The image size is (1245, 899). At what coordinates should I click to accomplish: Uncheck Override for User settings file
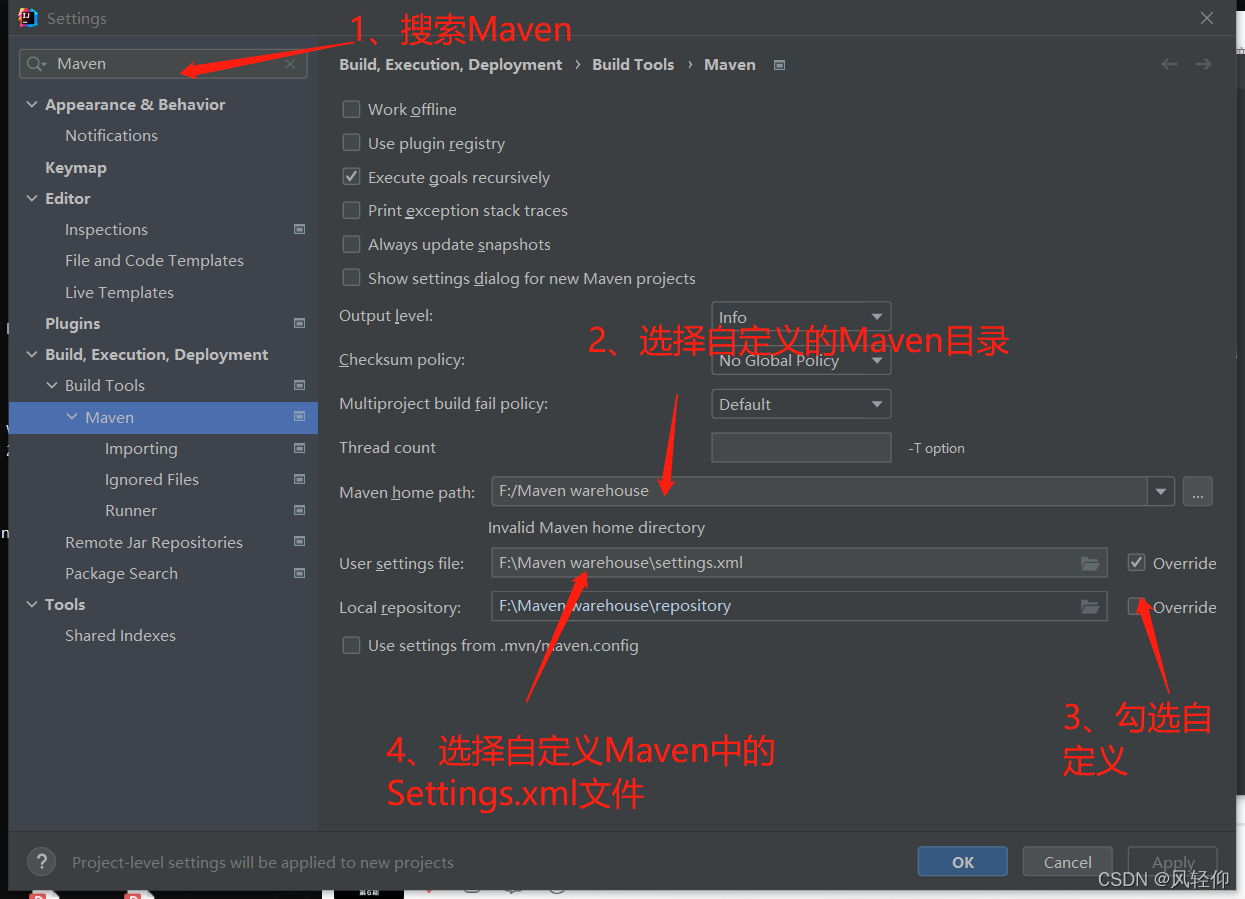coord(1136,562)
